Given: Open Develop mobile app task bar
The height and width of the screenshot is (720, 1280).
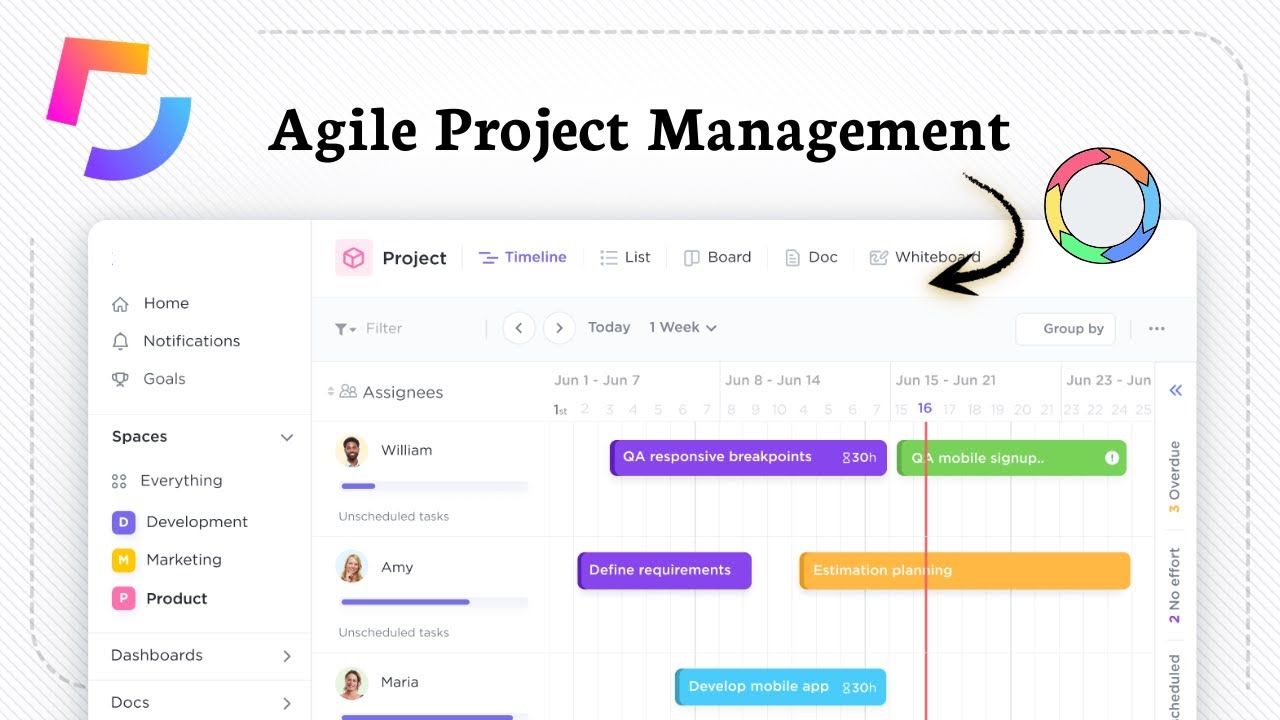Looking at the screenshot, I should [781, 687].
